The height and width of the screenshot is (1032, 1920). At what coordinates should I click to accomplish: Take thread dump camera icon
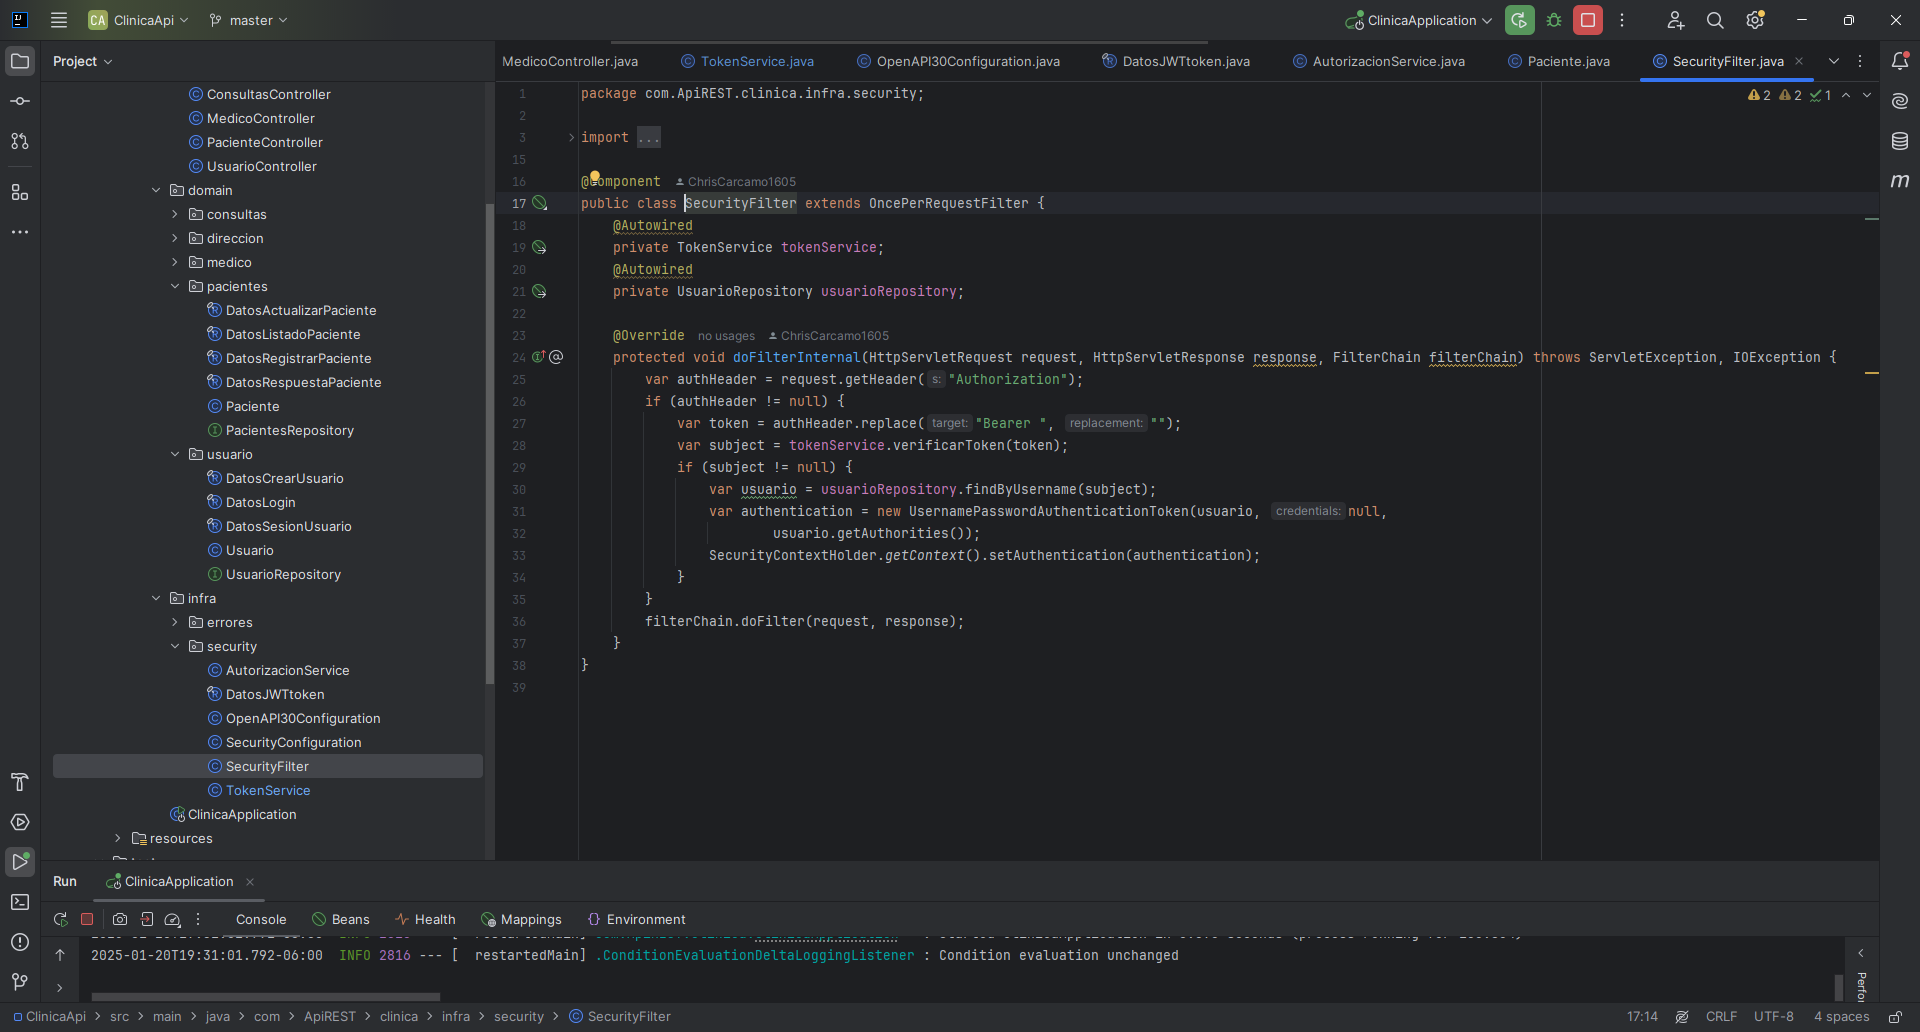click(120, 919)
